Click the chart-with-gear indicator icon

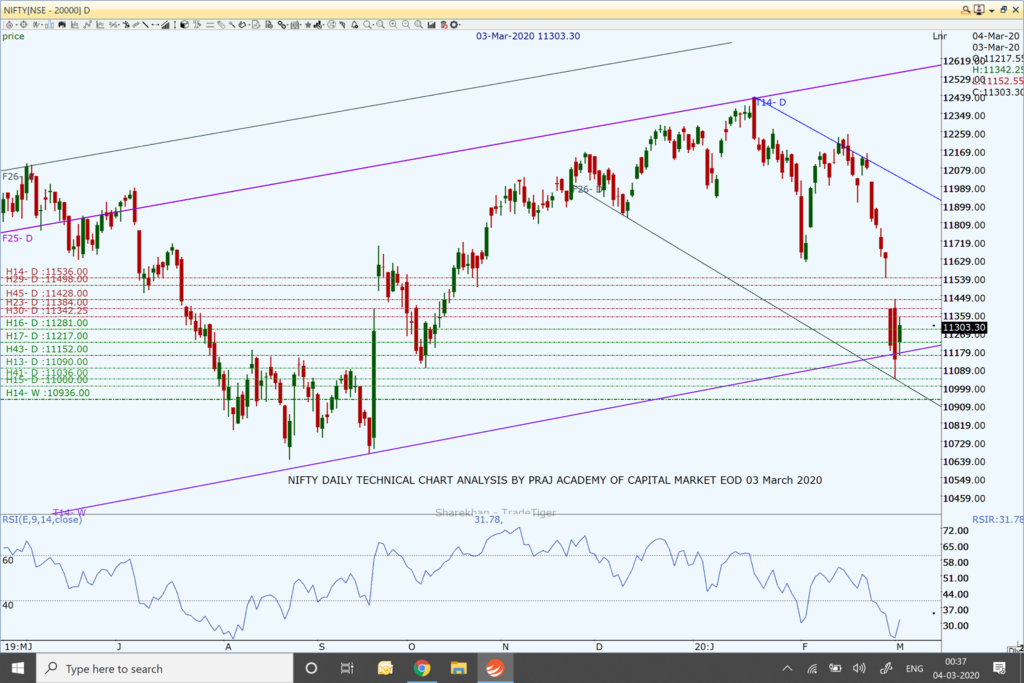click(317, 25)
